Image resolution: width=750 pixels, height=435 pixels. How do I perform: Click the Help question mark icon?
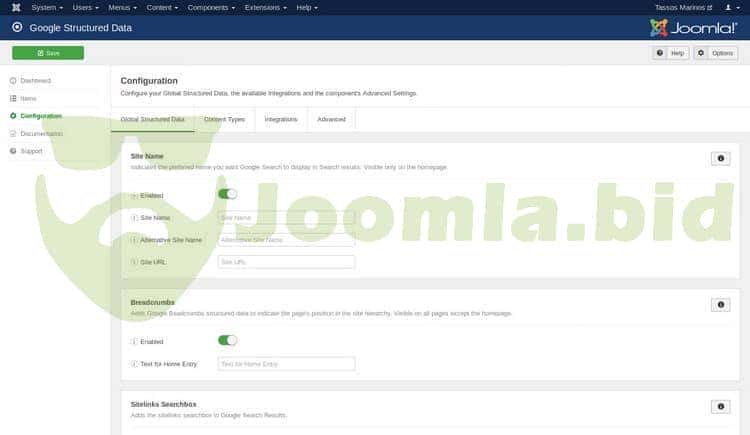[660, 53]
